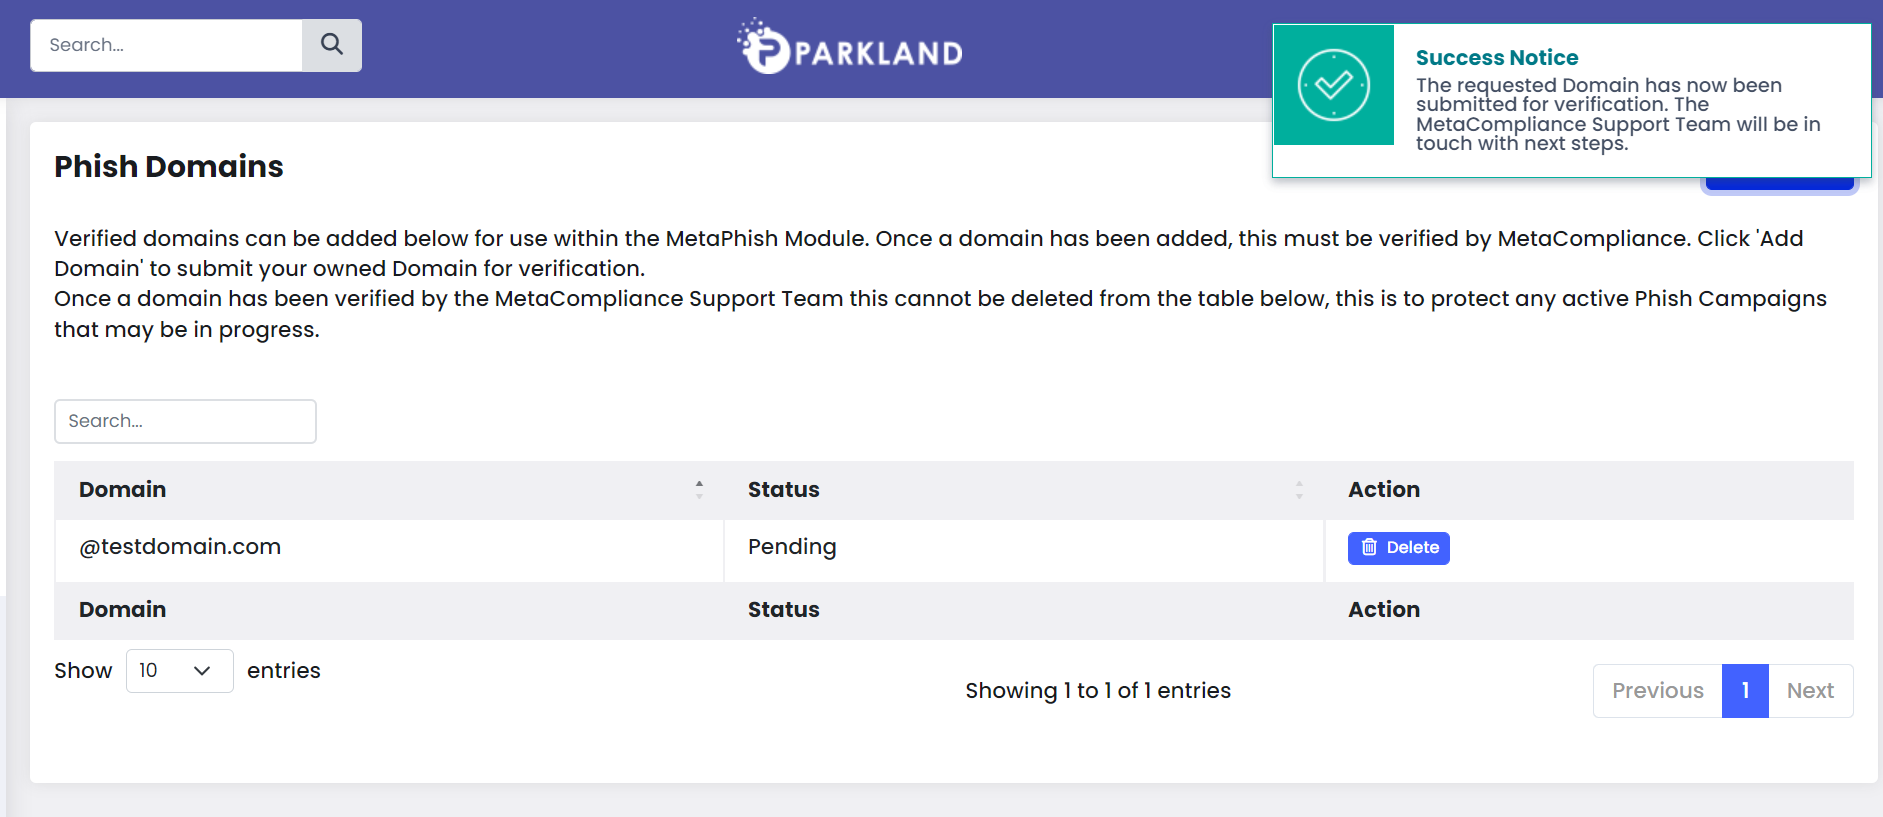Click the Success Notice title

click(x=1496, y=58)
